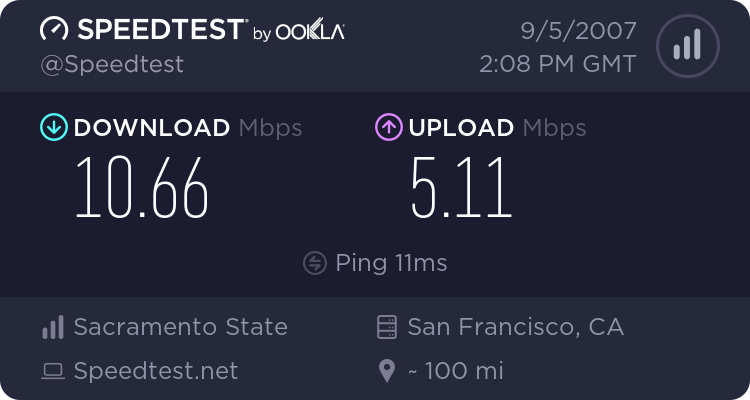Image resolution: width=750 pixels, height=400 pixels.
Task: Click the Ping 11ms result text
Action: coord(391,263)
